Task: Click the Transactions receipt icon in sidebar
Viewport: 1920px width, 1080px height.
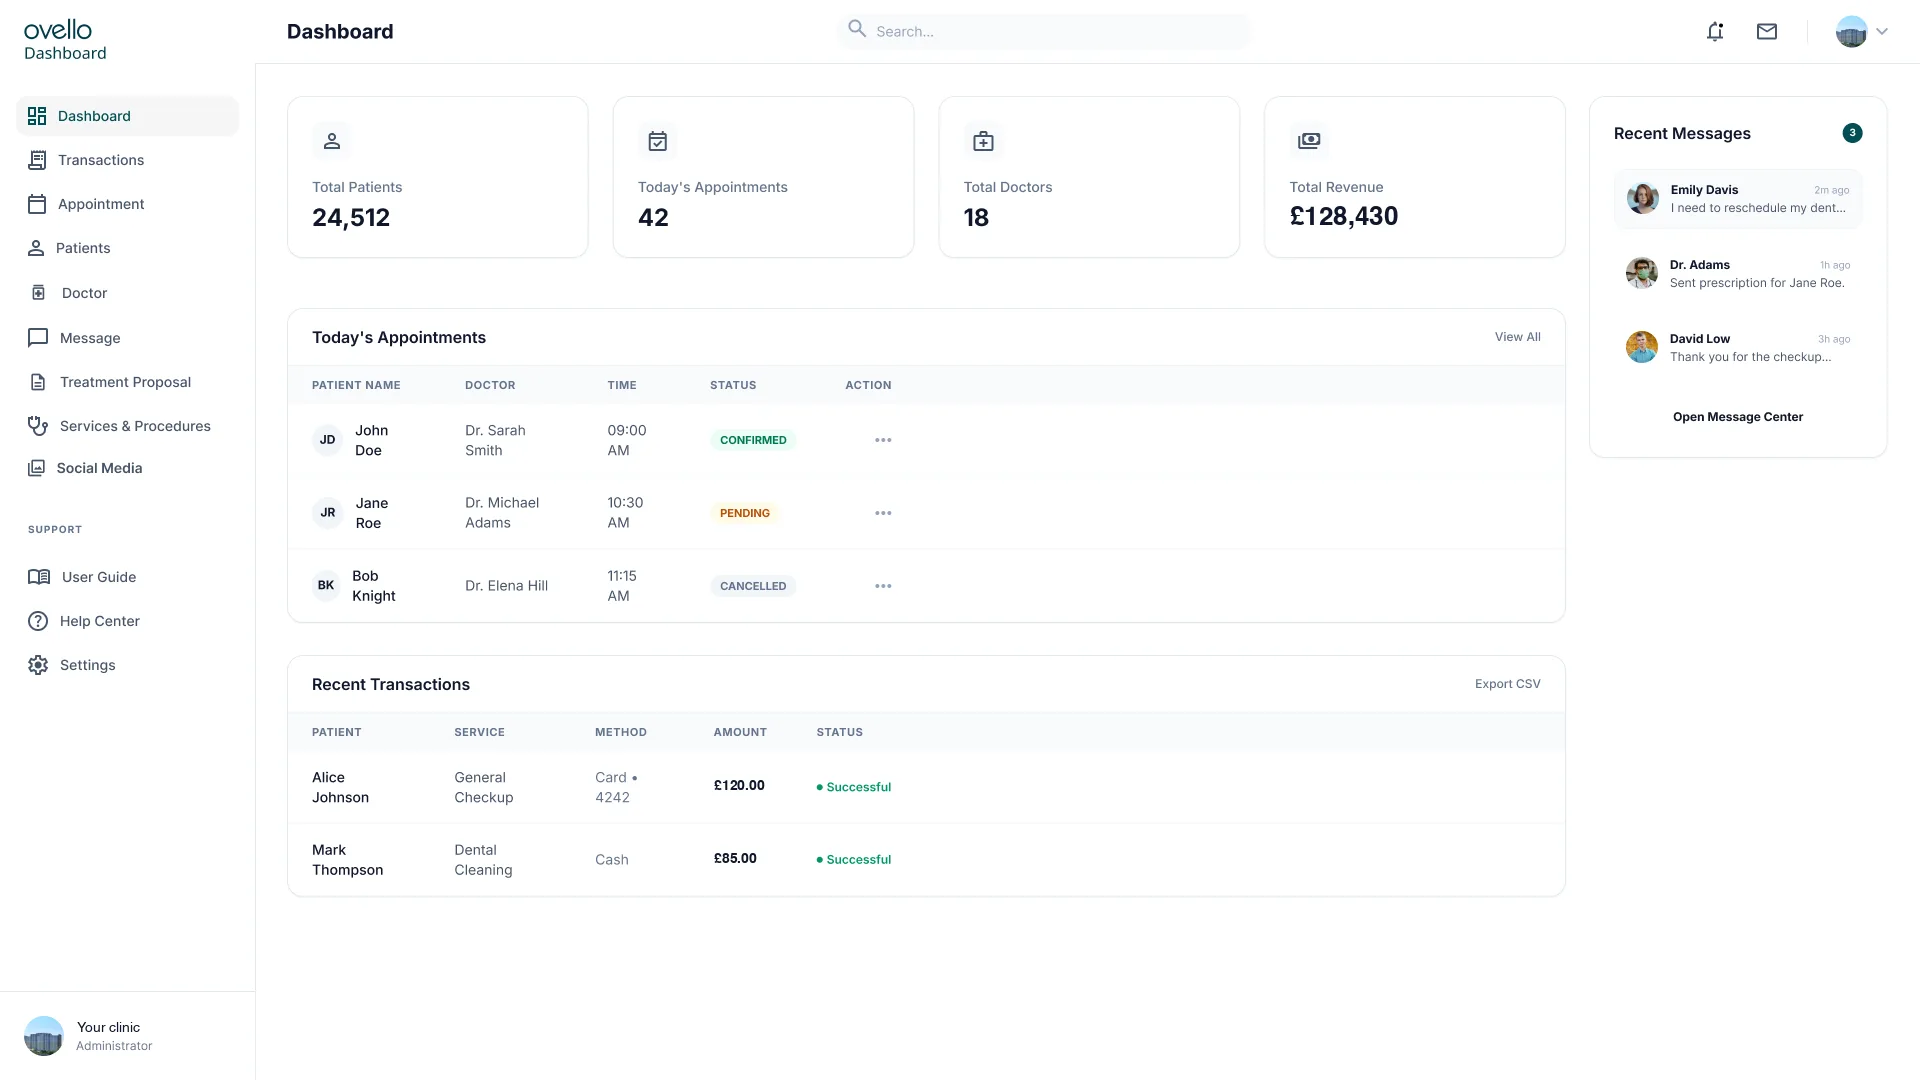Action: coord(37,160)
